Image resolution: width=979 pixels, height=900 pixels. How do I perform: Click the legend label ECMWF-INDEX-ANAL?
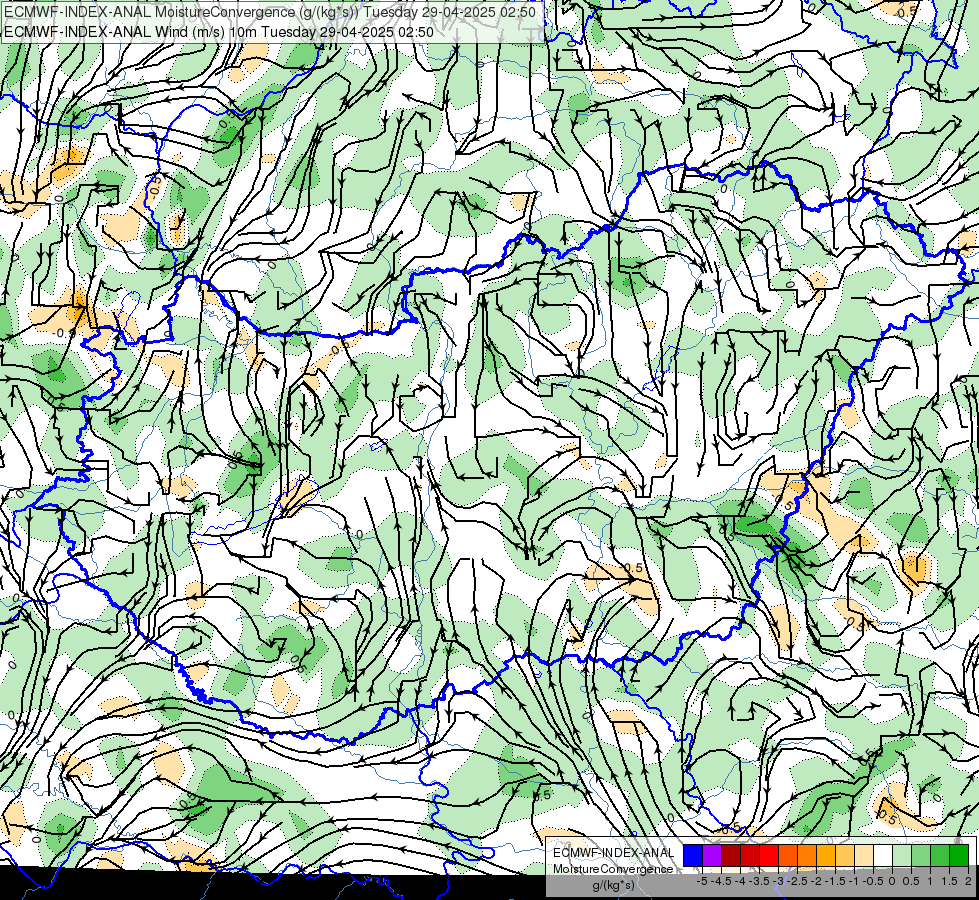pos(614,853)
